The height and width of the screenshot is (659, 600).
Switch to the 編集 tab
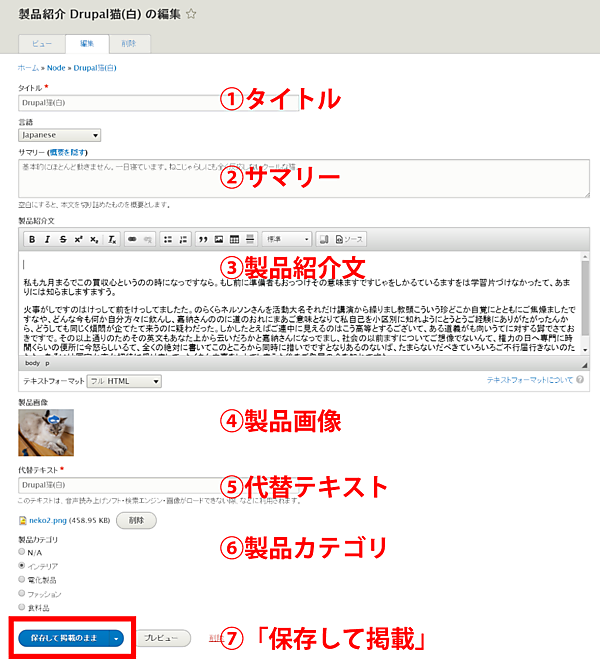[87, 44]
